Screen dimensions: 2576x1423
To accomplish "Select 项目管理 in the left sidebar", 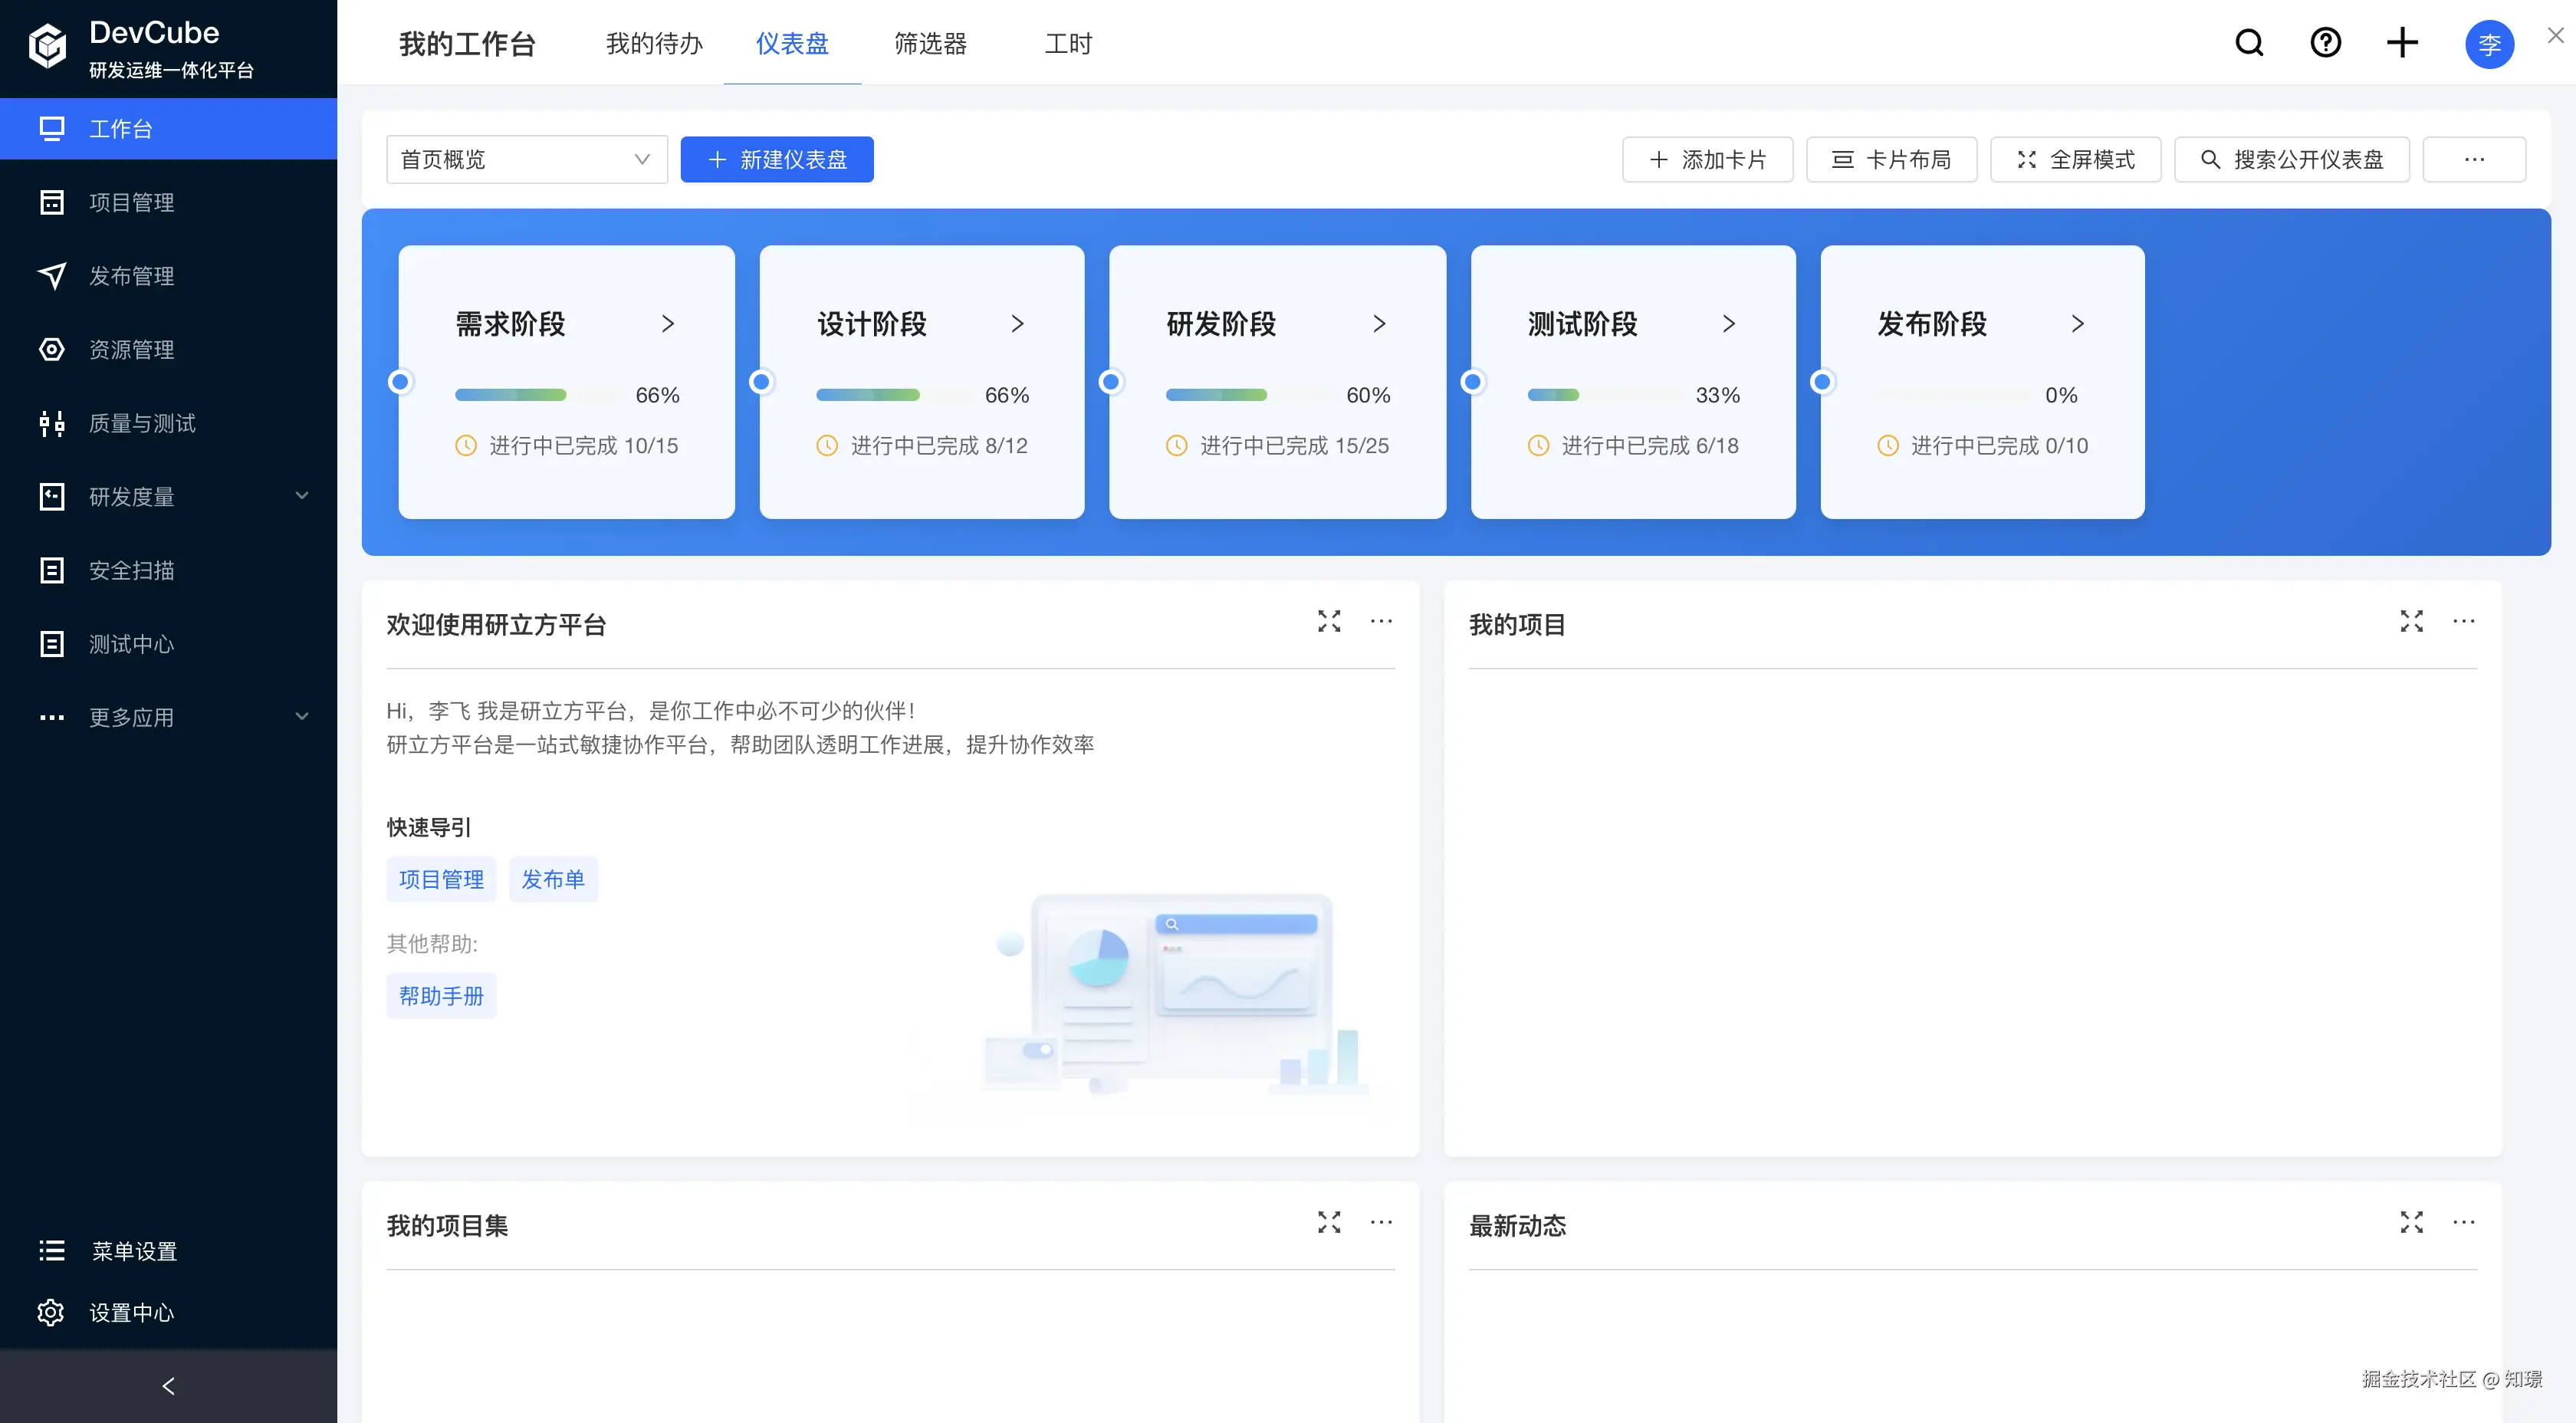I will [x=130, y=202].
